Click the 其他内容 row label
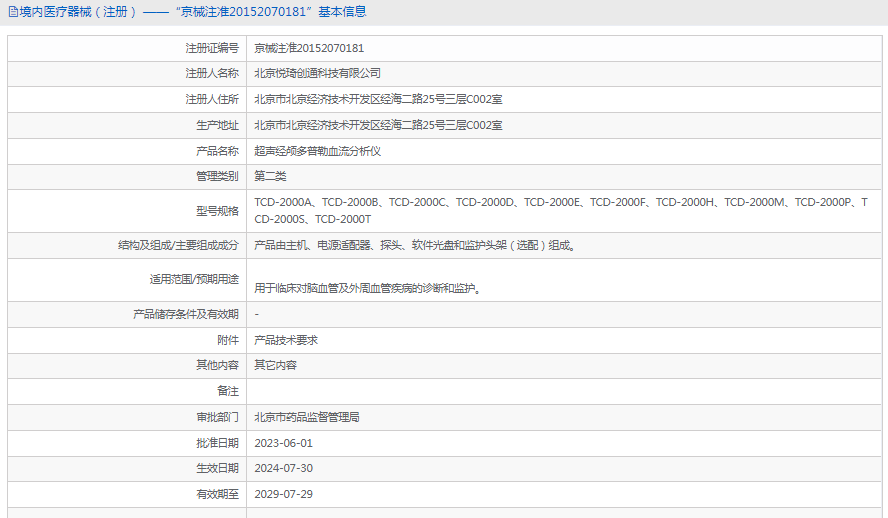The image size is (888, 518). pyautogui.click(x=217, y=365)
